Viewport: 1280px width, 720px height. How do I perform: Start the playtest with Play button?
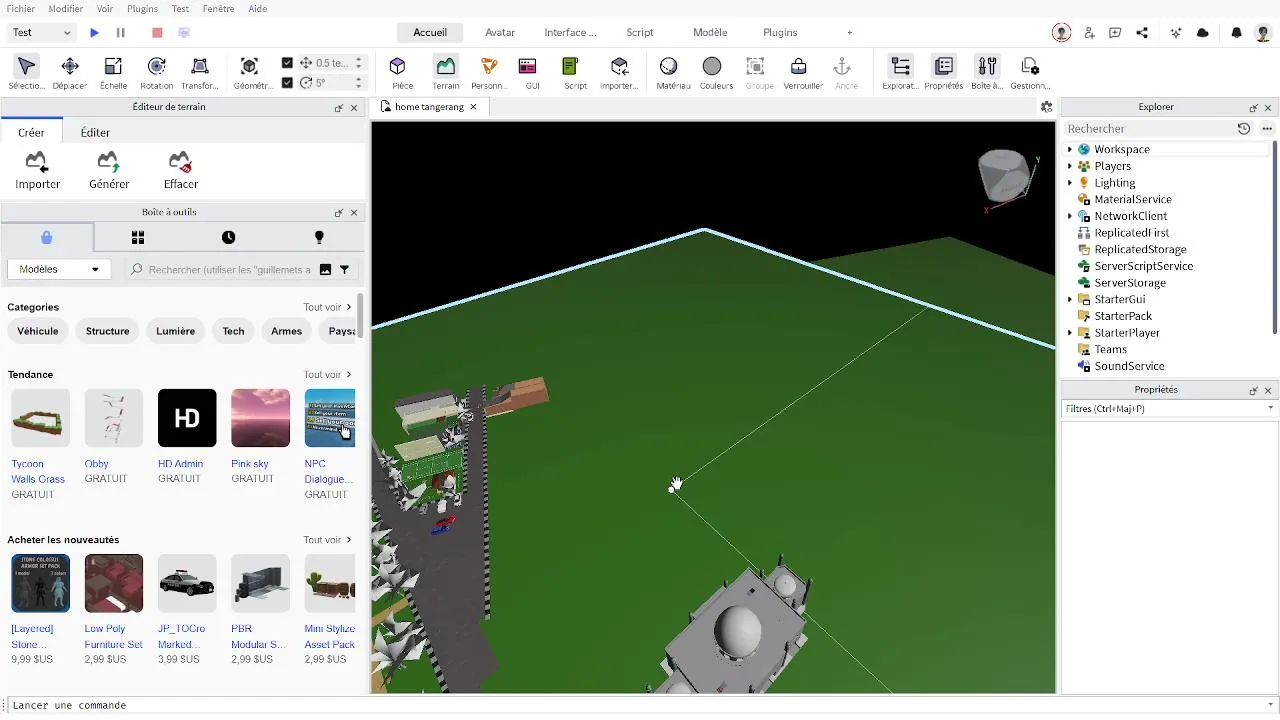(x=94, y=33)
